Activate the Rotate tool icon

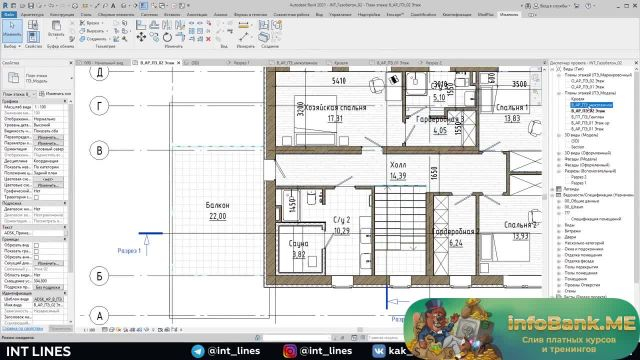click(167, 37)
